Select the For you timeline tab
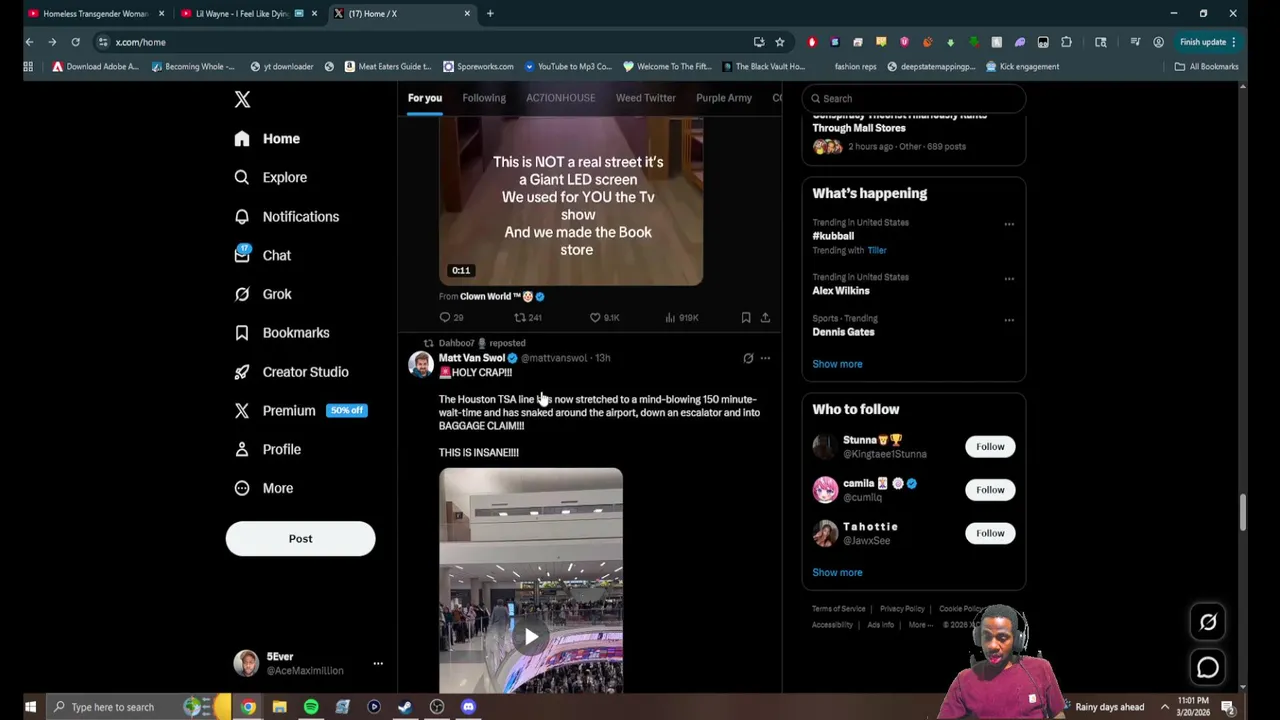 [424, 98]
